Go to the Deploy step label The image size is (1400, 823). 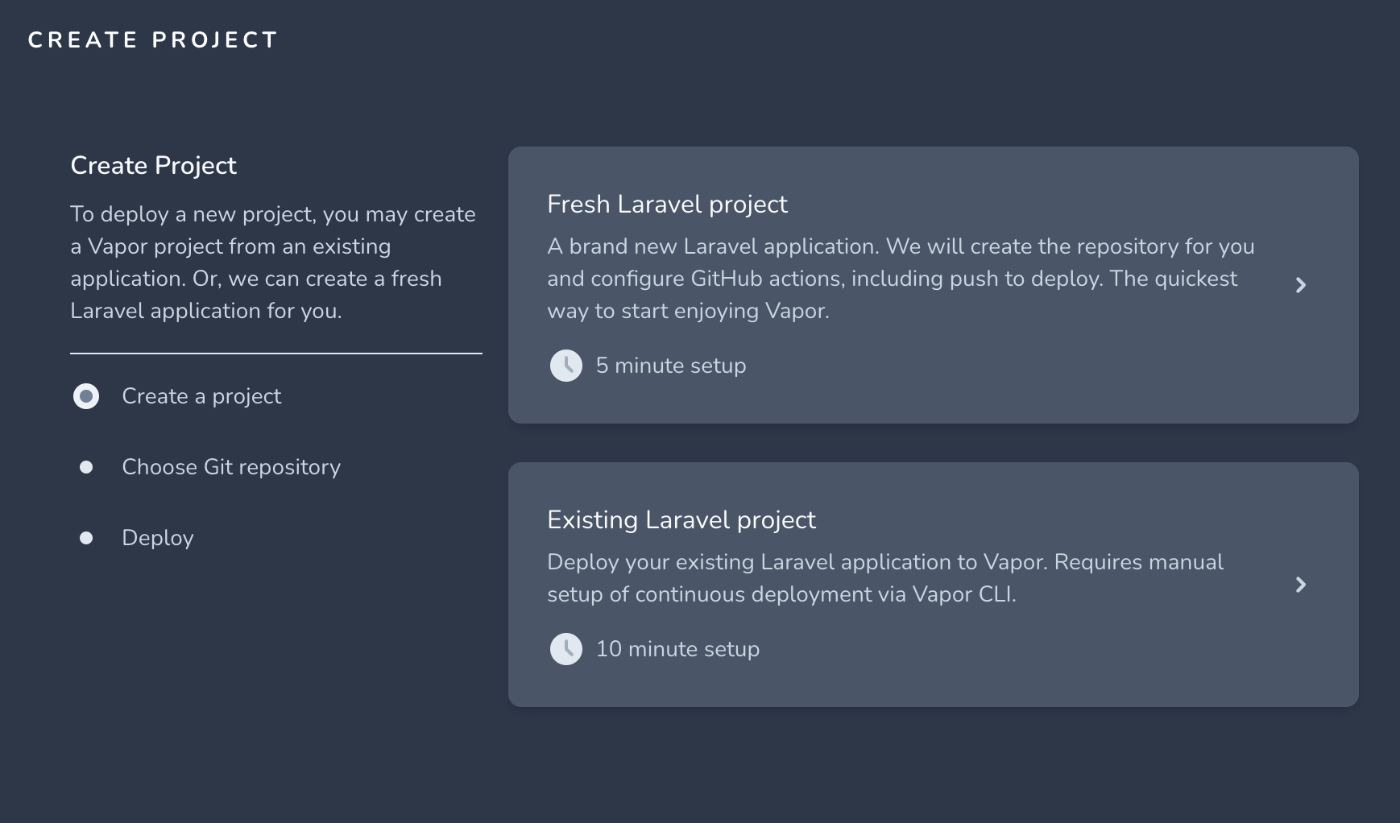[x=157, y=538]
